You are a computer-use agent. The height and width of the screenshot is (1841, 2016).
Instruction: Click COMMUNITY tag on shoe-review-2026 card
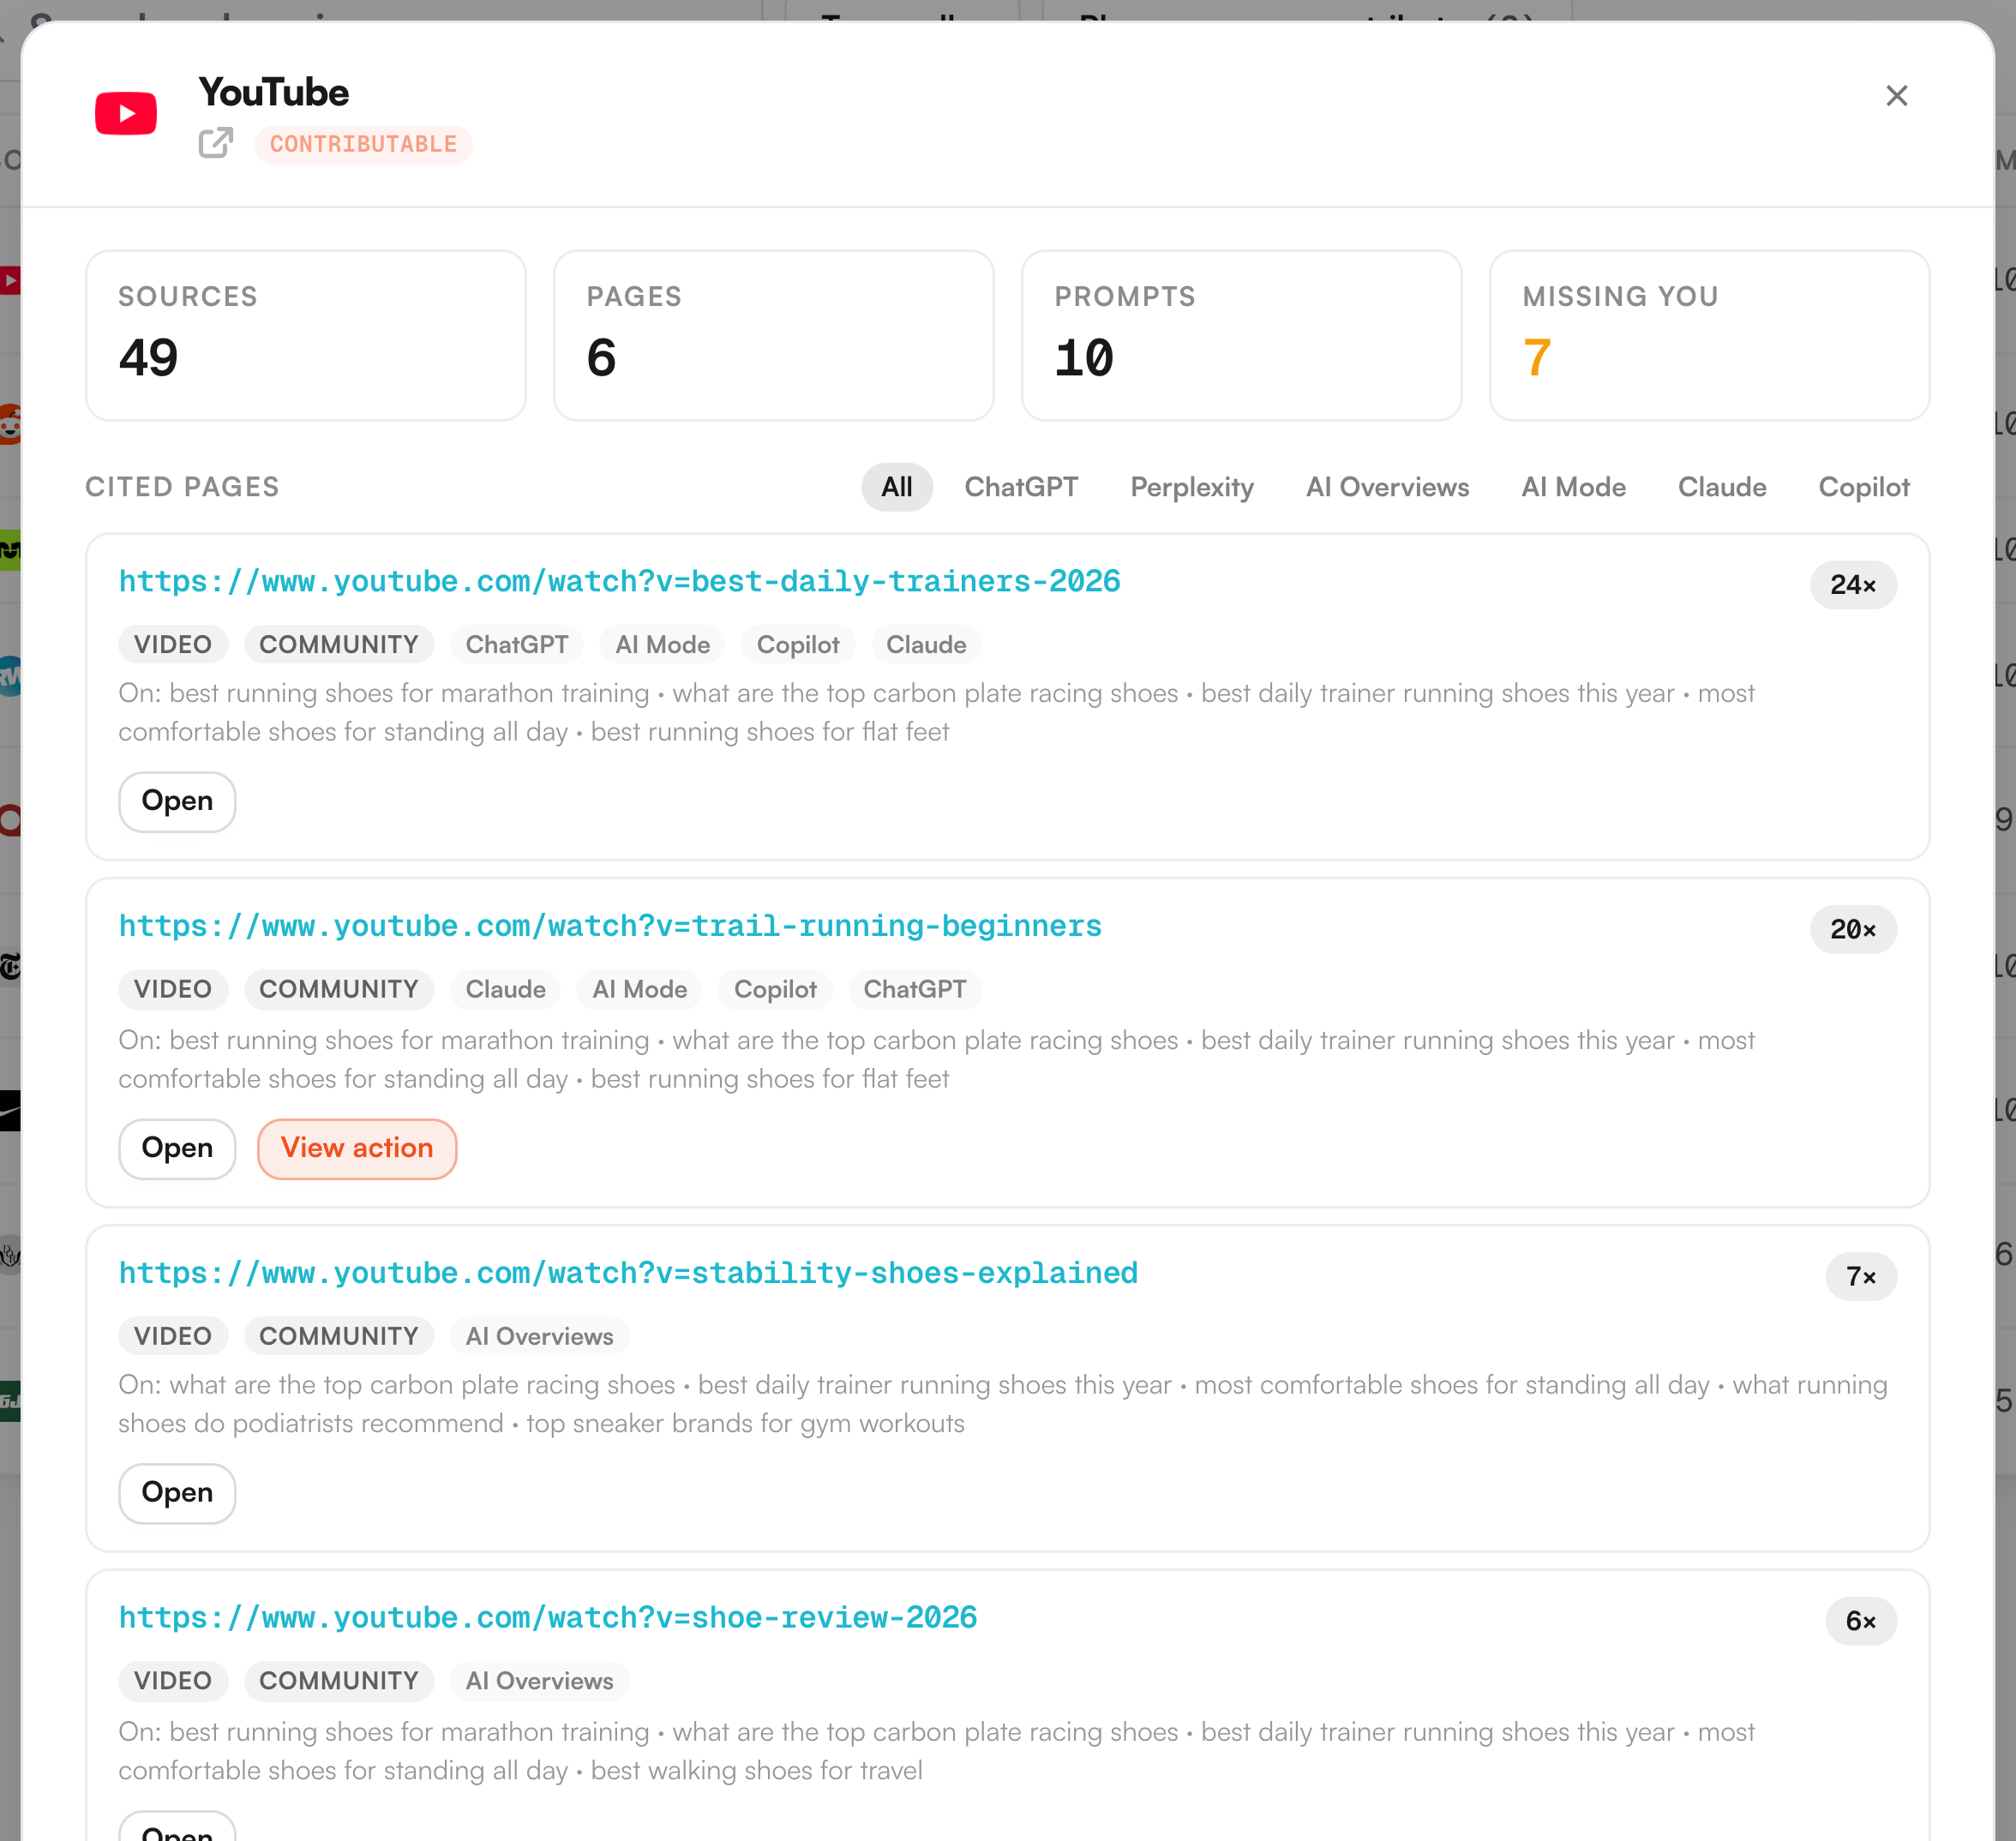click(x=339, y=1680)
